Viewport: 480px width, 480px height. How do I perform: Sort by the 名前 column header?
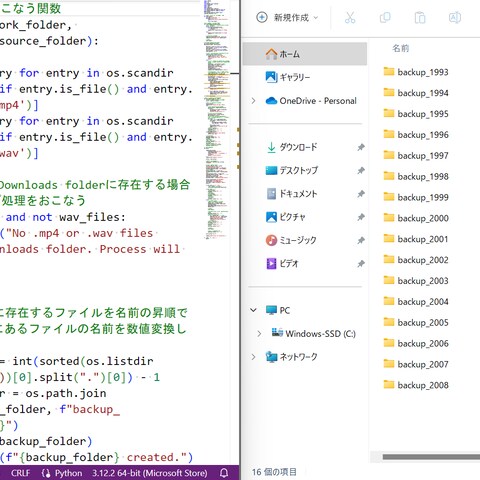[400, 49]
